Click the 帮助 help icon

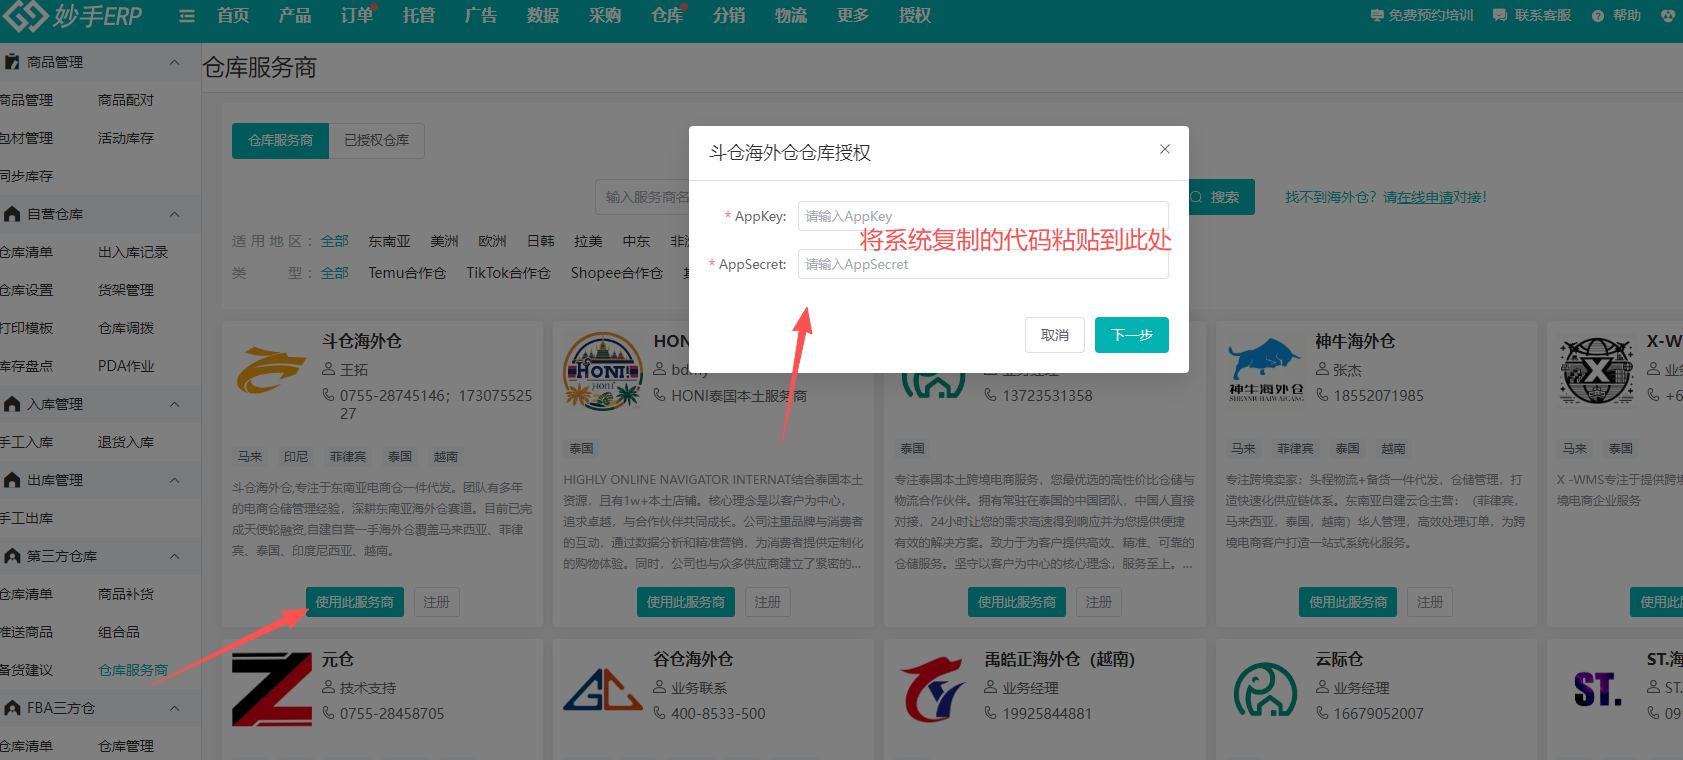1598,16
